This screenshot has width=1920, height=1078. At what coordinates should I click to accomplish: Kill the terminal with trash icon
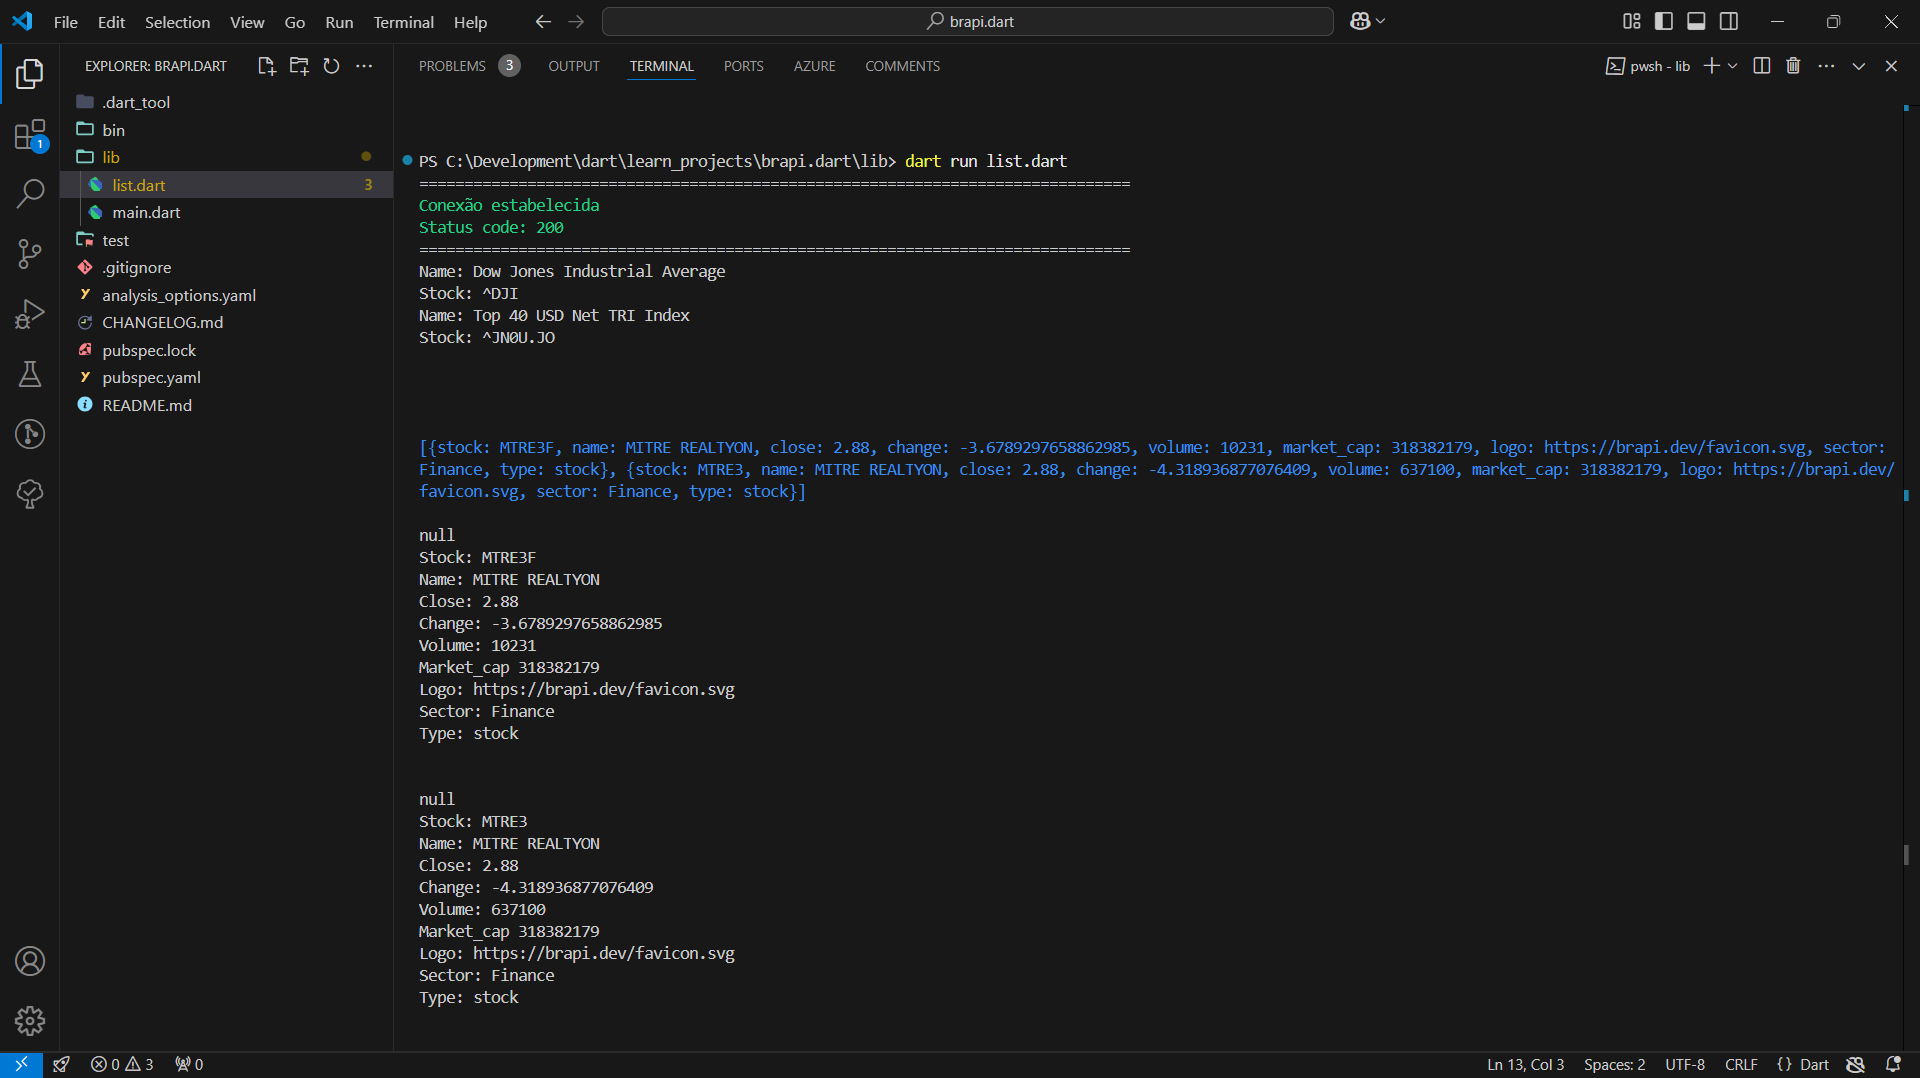pos(1793,66)
